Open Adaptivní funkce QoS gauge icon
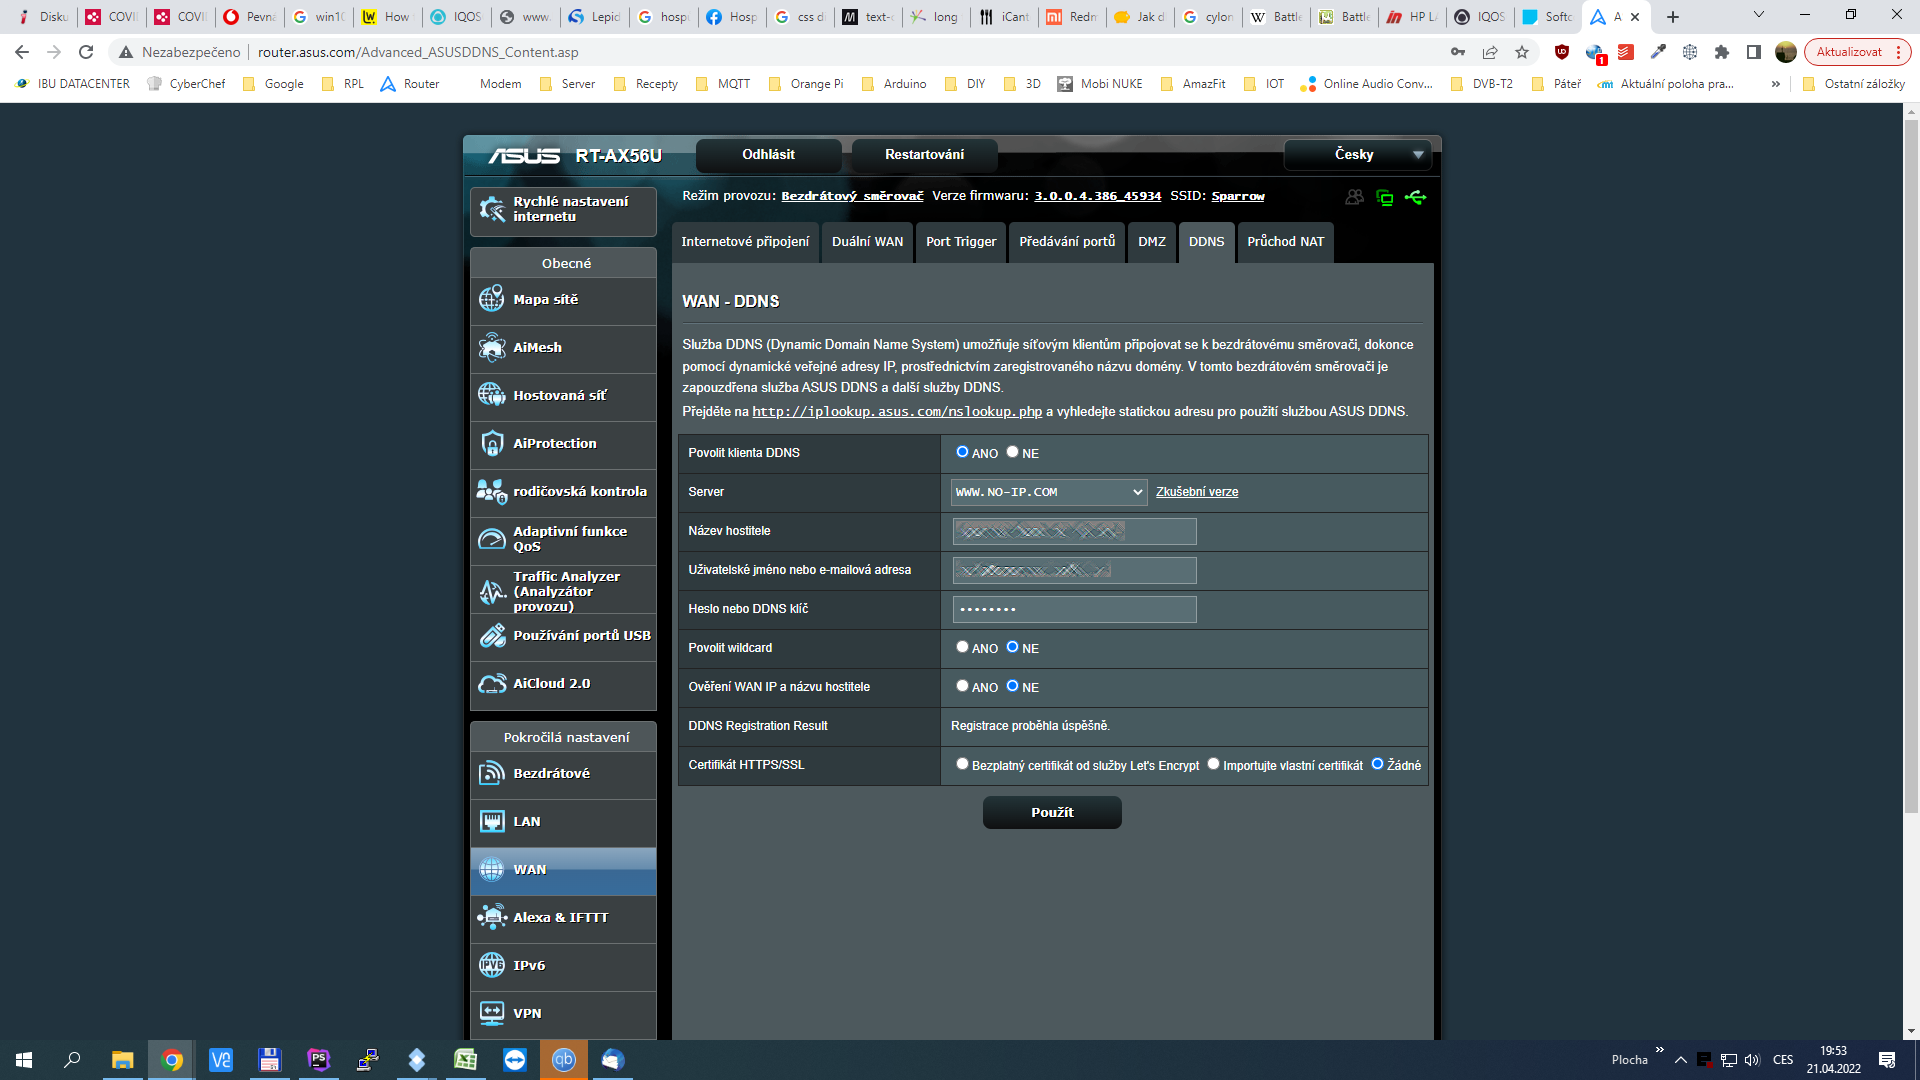 coord(491,539)
